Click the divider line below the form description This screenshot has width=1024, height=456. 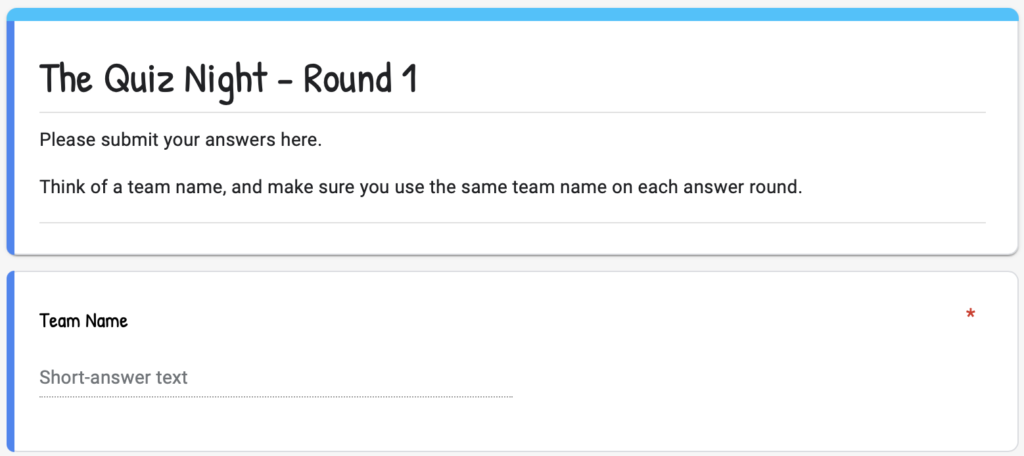pos(512,222)
